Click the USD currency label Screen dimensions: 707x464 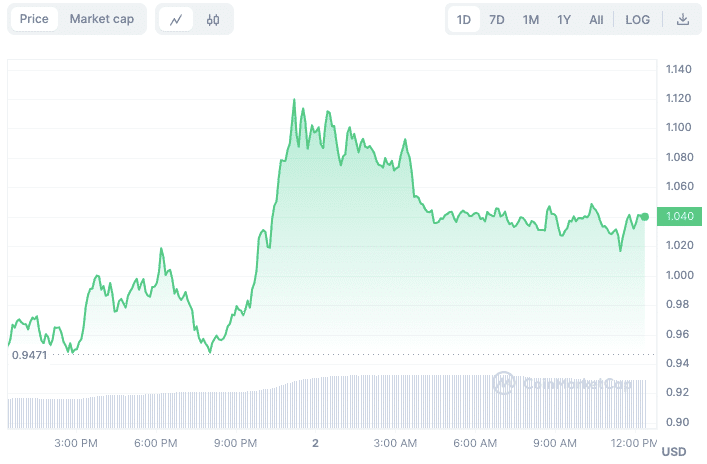point(674,452)
